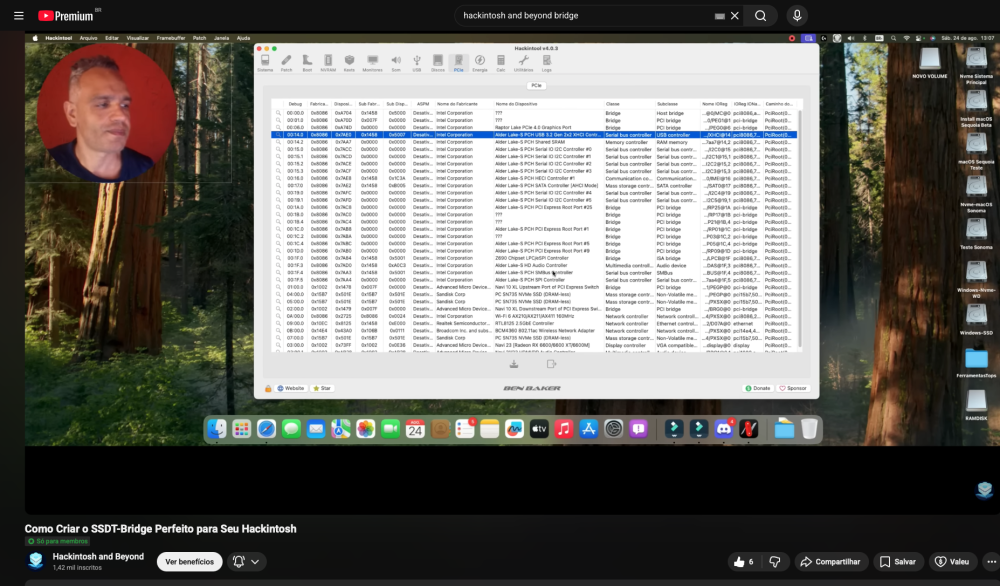The height and width of the screenshot is (586, 1000).
Task: Dislike the video with thumbs down
Action: 775,562
